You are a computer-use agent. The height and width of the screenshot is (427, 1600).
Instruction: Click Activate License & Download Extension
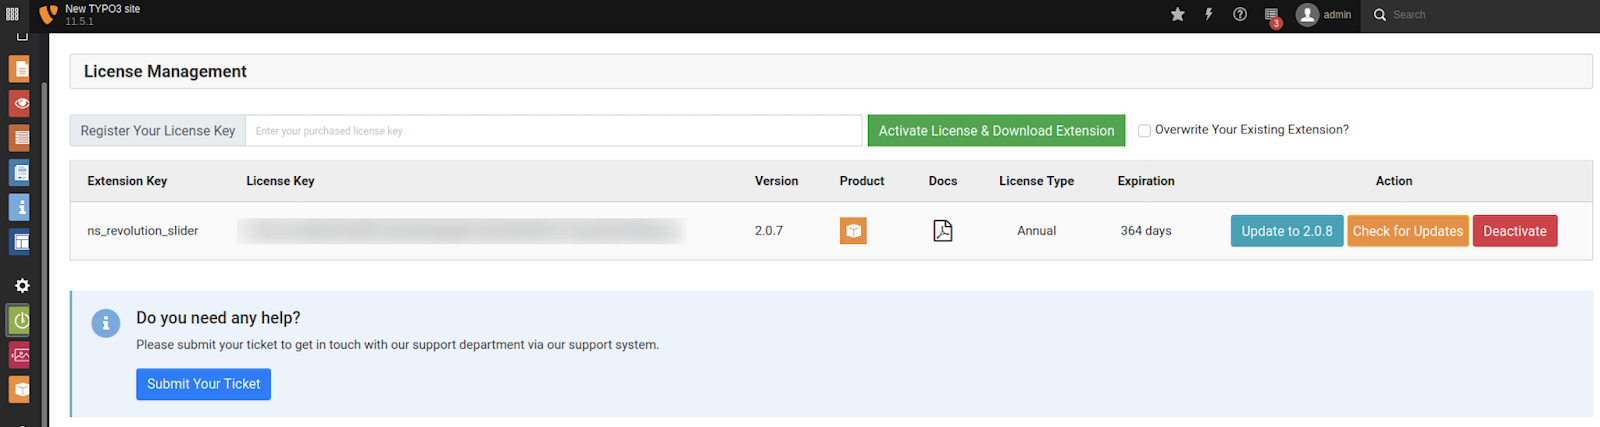(996, 131)
